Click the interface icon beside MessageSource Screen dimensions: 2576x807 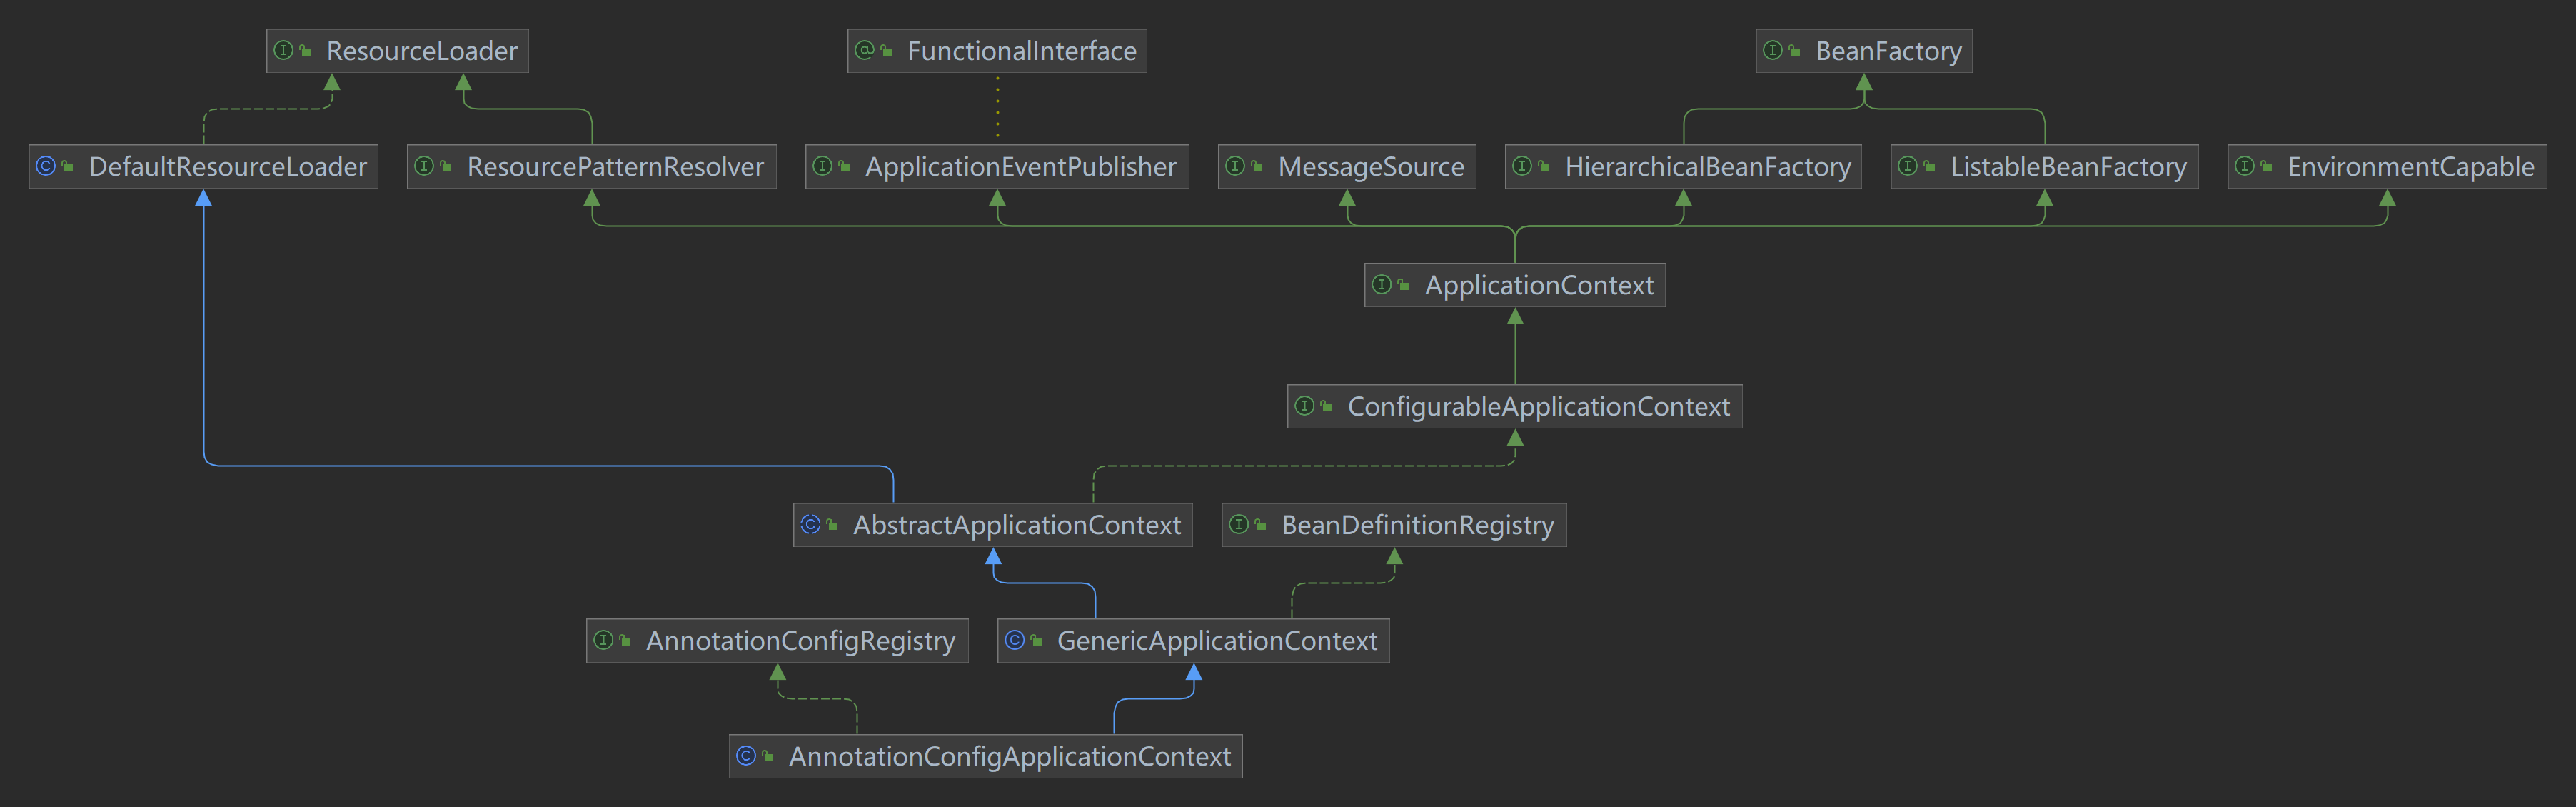click(1236, 166)
